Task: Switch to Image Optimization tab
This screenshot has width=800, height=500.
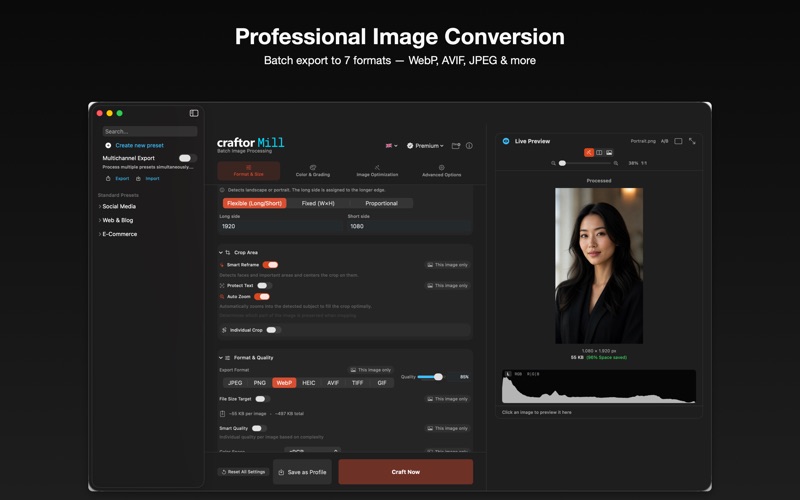Action: pyautogui.click(x=377, y=171)
